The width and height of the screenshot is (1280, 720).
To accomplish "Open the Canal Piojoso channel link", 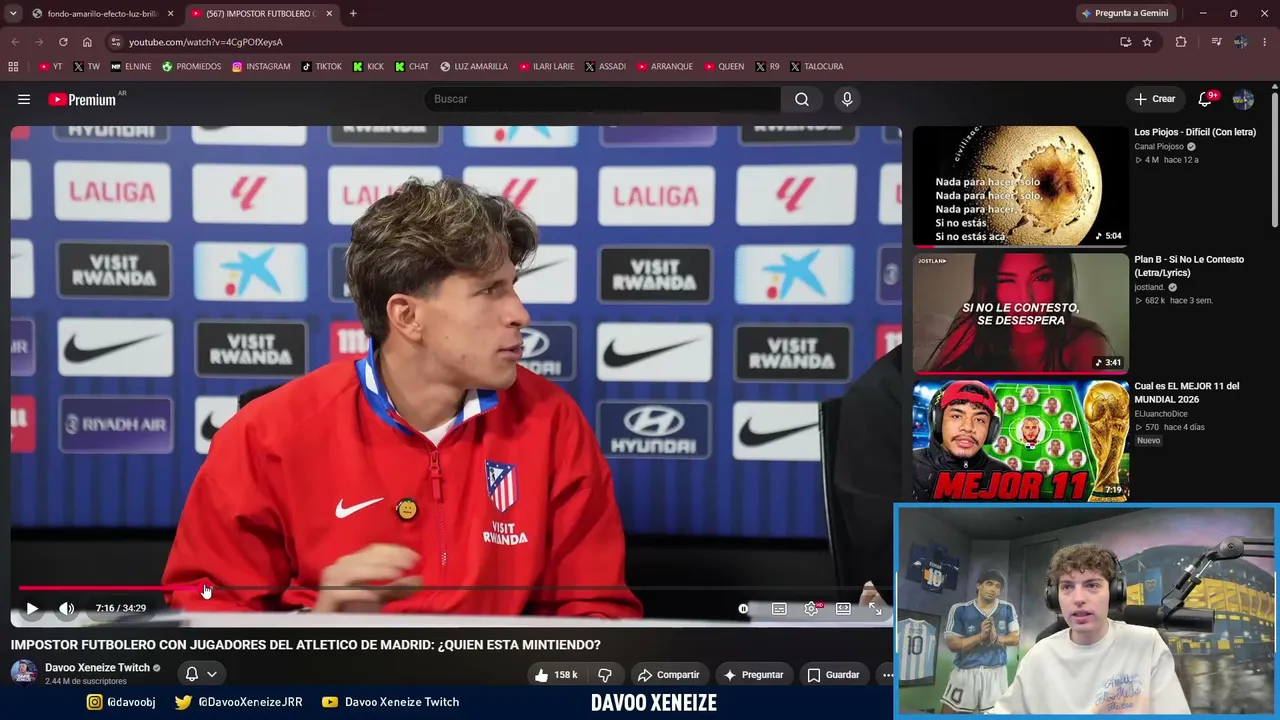I will tap(1159, 147).
